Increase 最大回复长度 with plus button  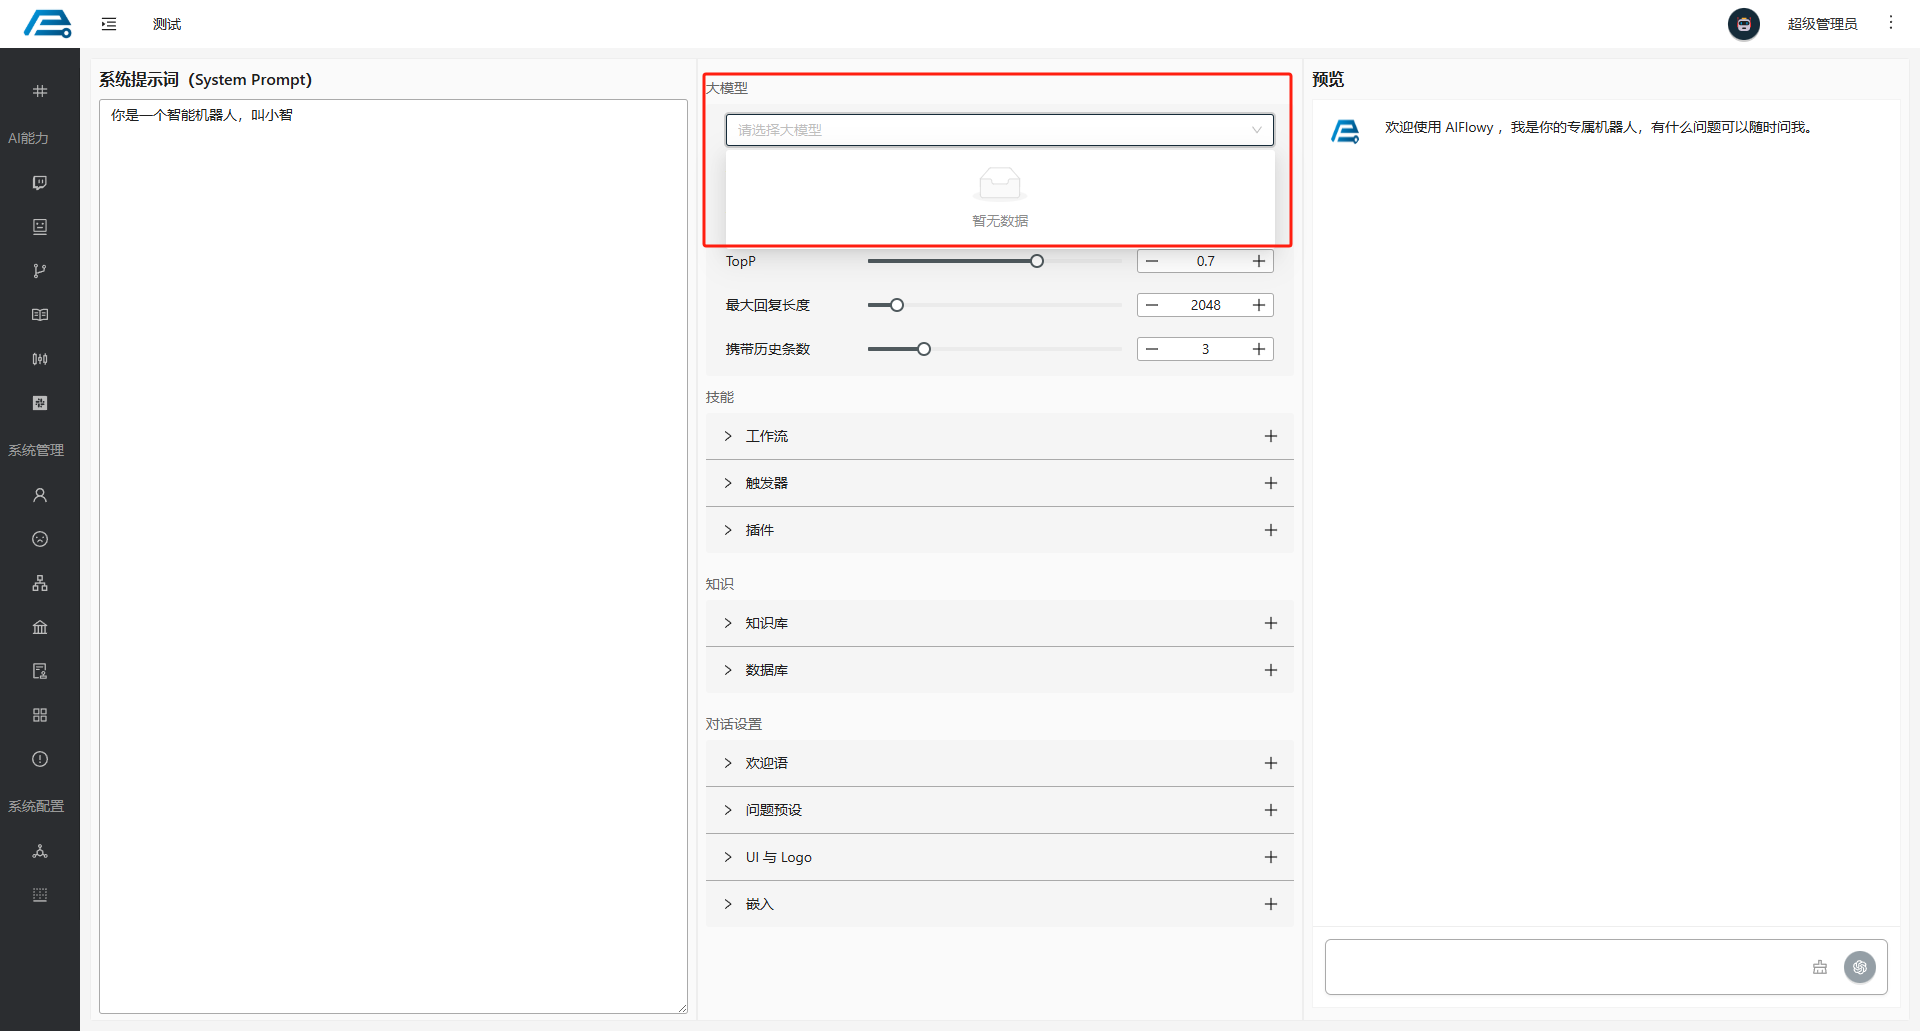1259,305
